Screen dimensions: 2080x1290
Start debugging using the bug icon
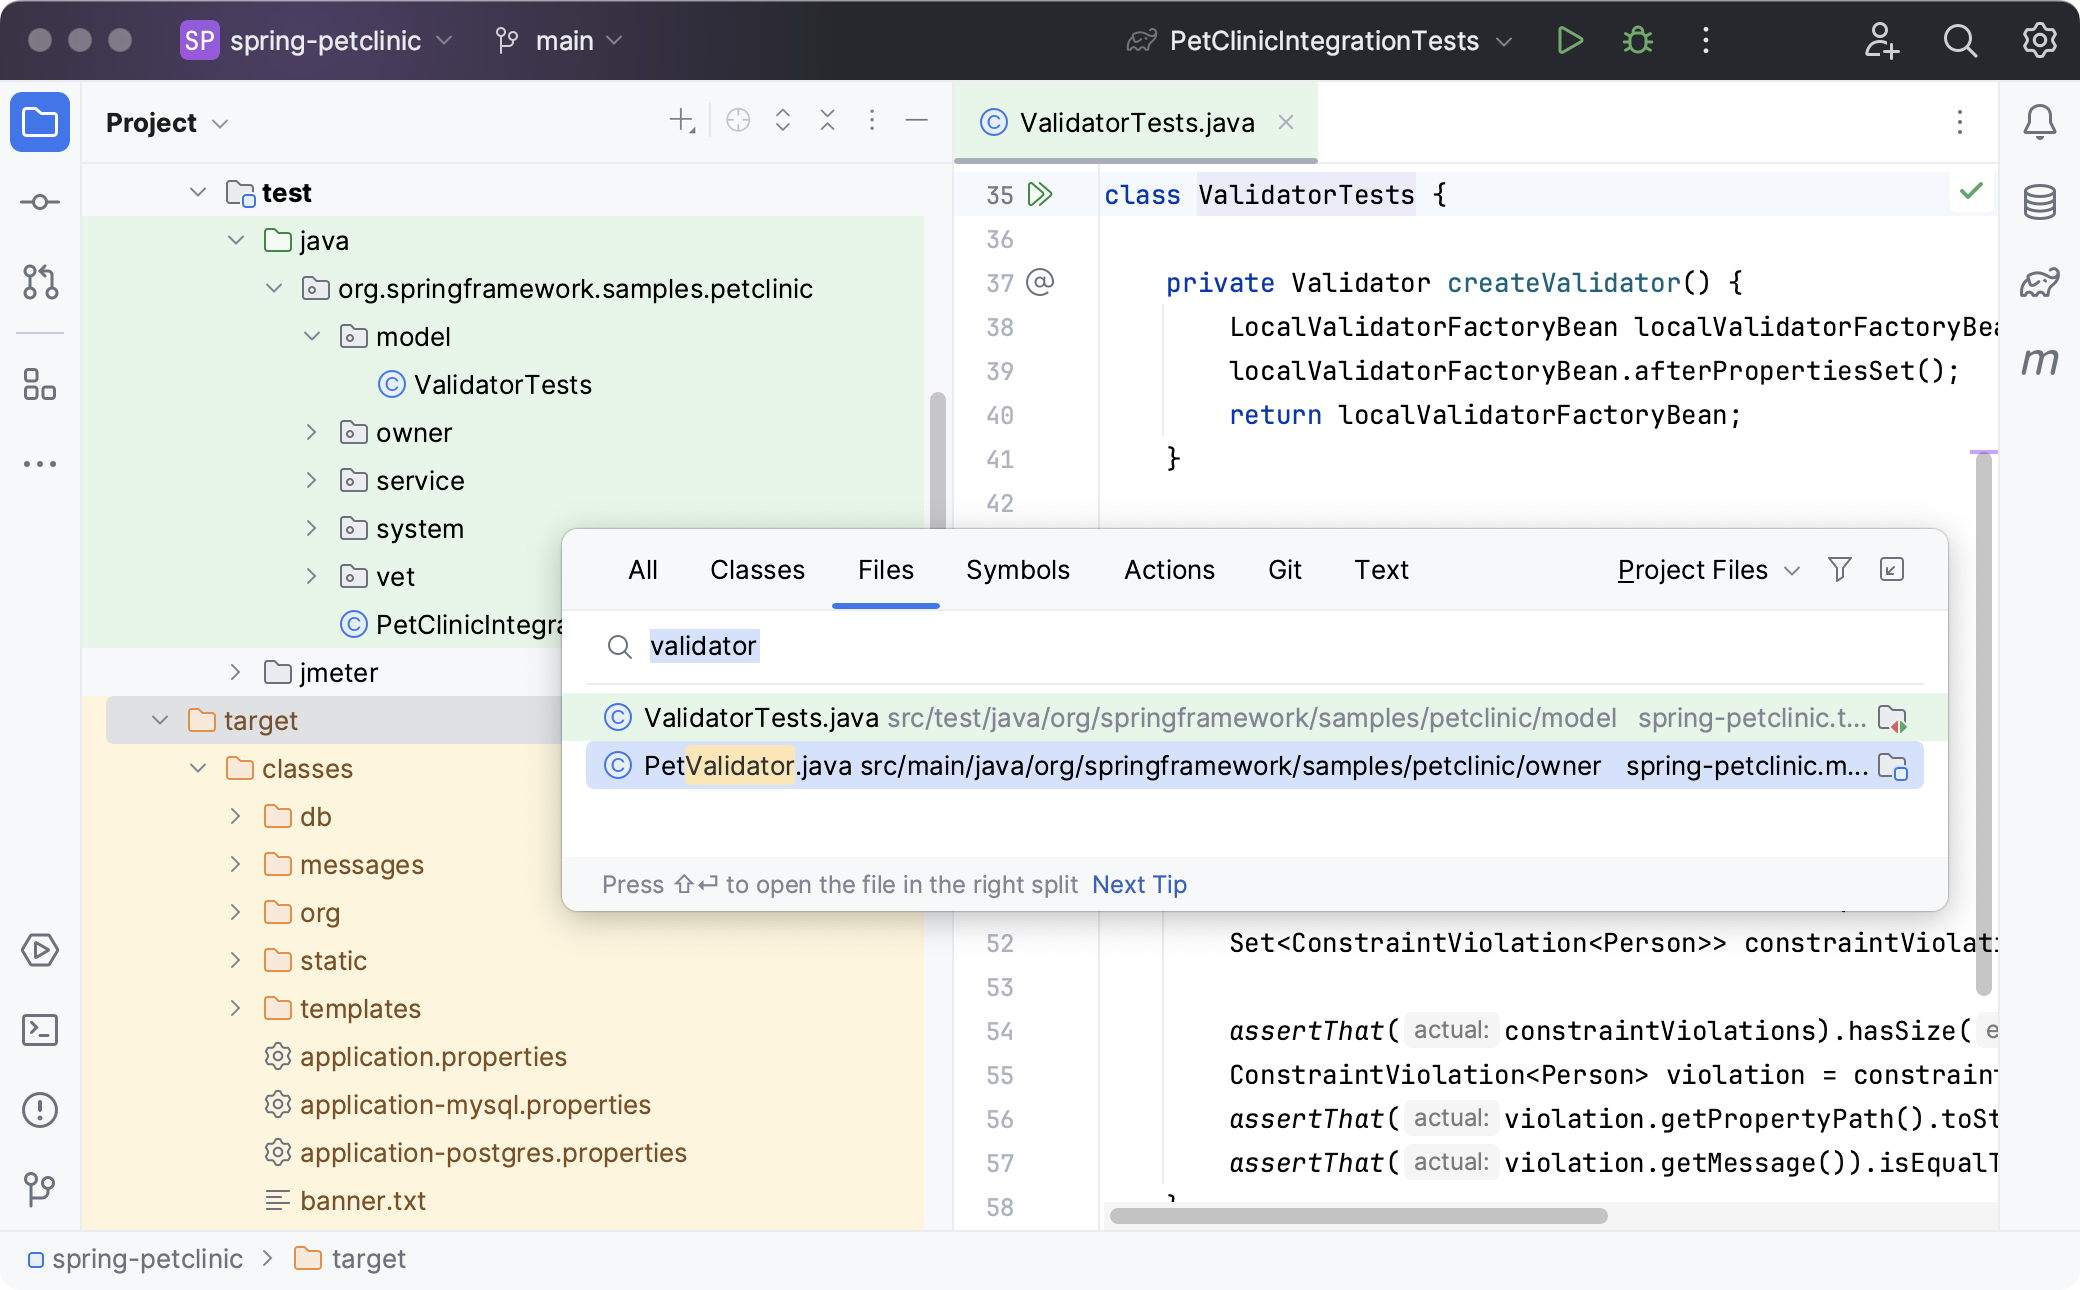coord(1637,41)
